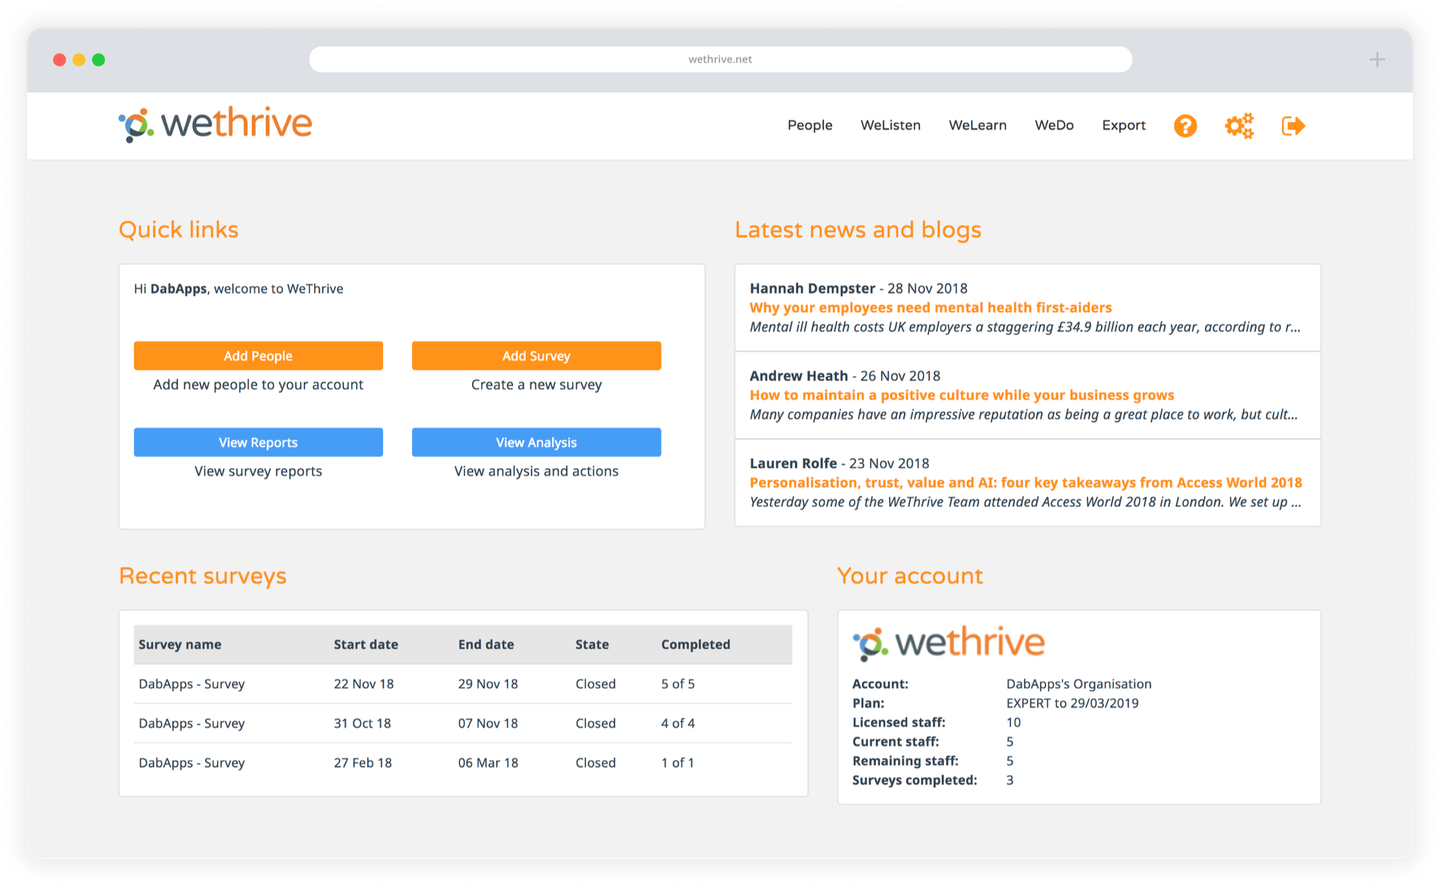Open the WeLearn menu
The height and width of the screenshot is (887, 1440).
tap(978, 125)
